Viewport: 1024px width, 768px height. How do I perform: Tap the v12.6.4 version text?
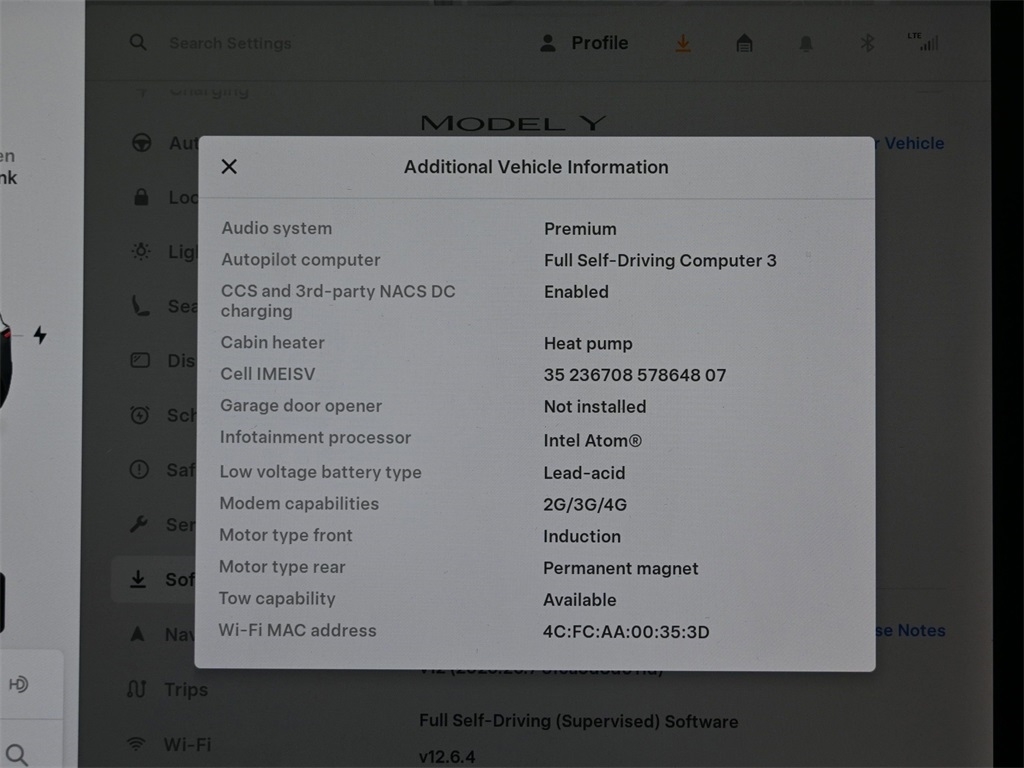point(447,757)
